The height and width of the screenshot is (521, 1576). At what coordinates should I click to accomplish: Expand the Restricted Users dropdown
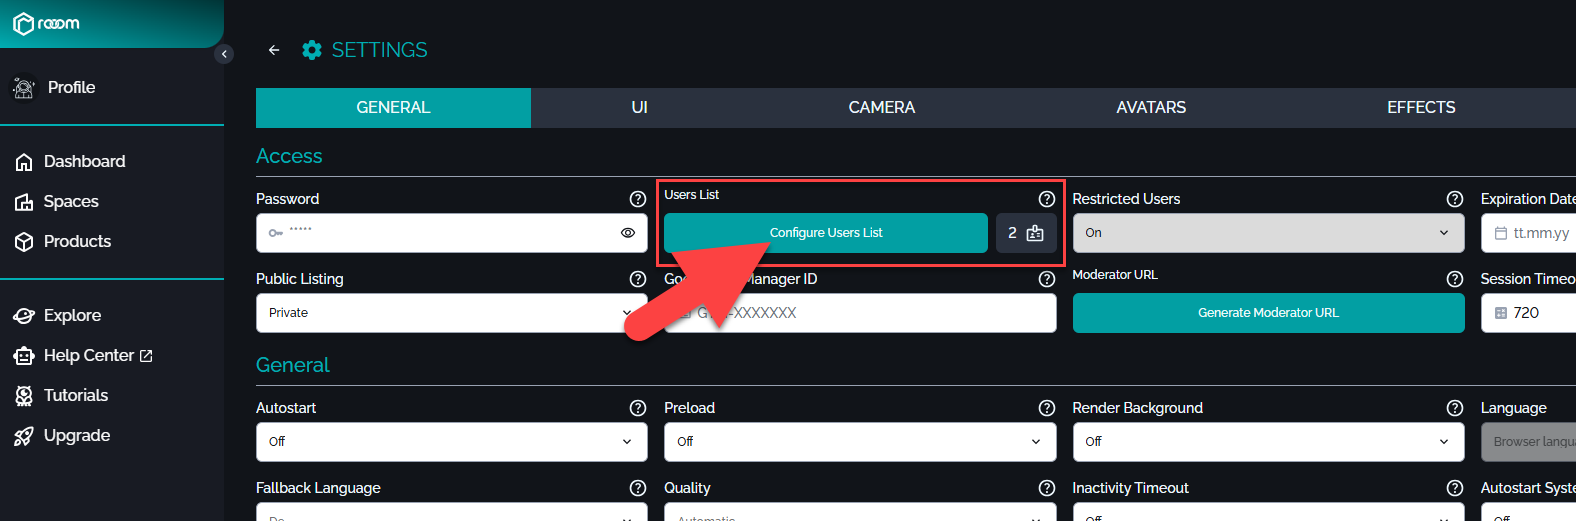[1268, 233]
